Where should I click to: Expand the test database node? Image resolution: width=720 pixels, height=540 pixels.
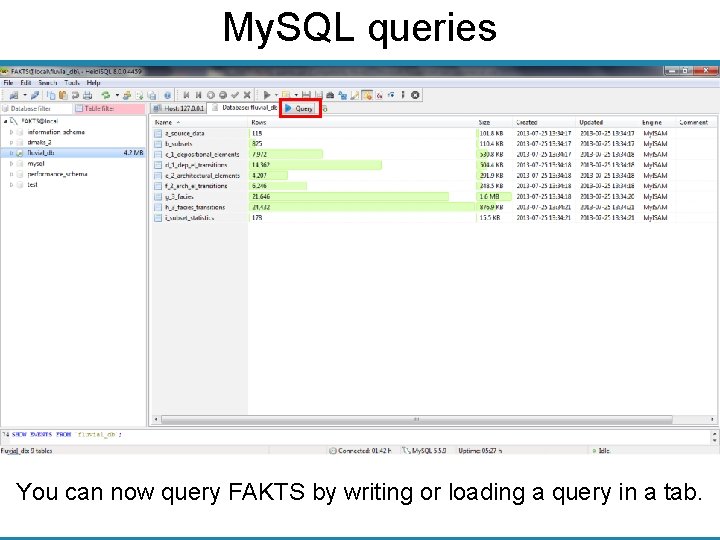11,185
